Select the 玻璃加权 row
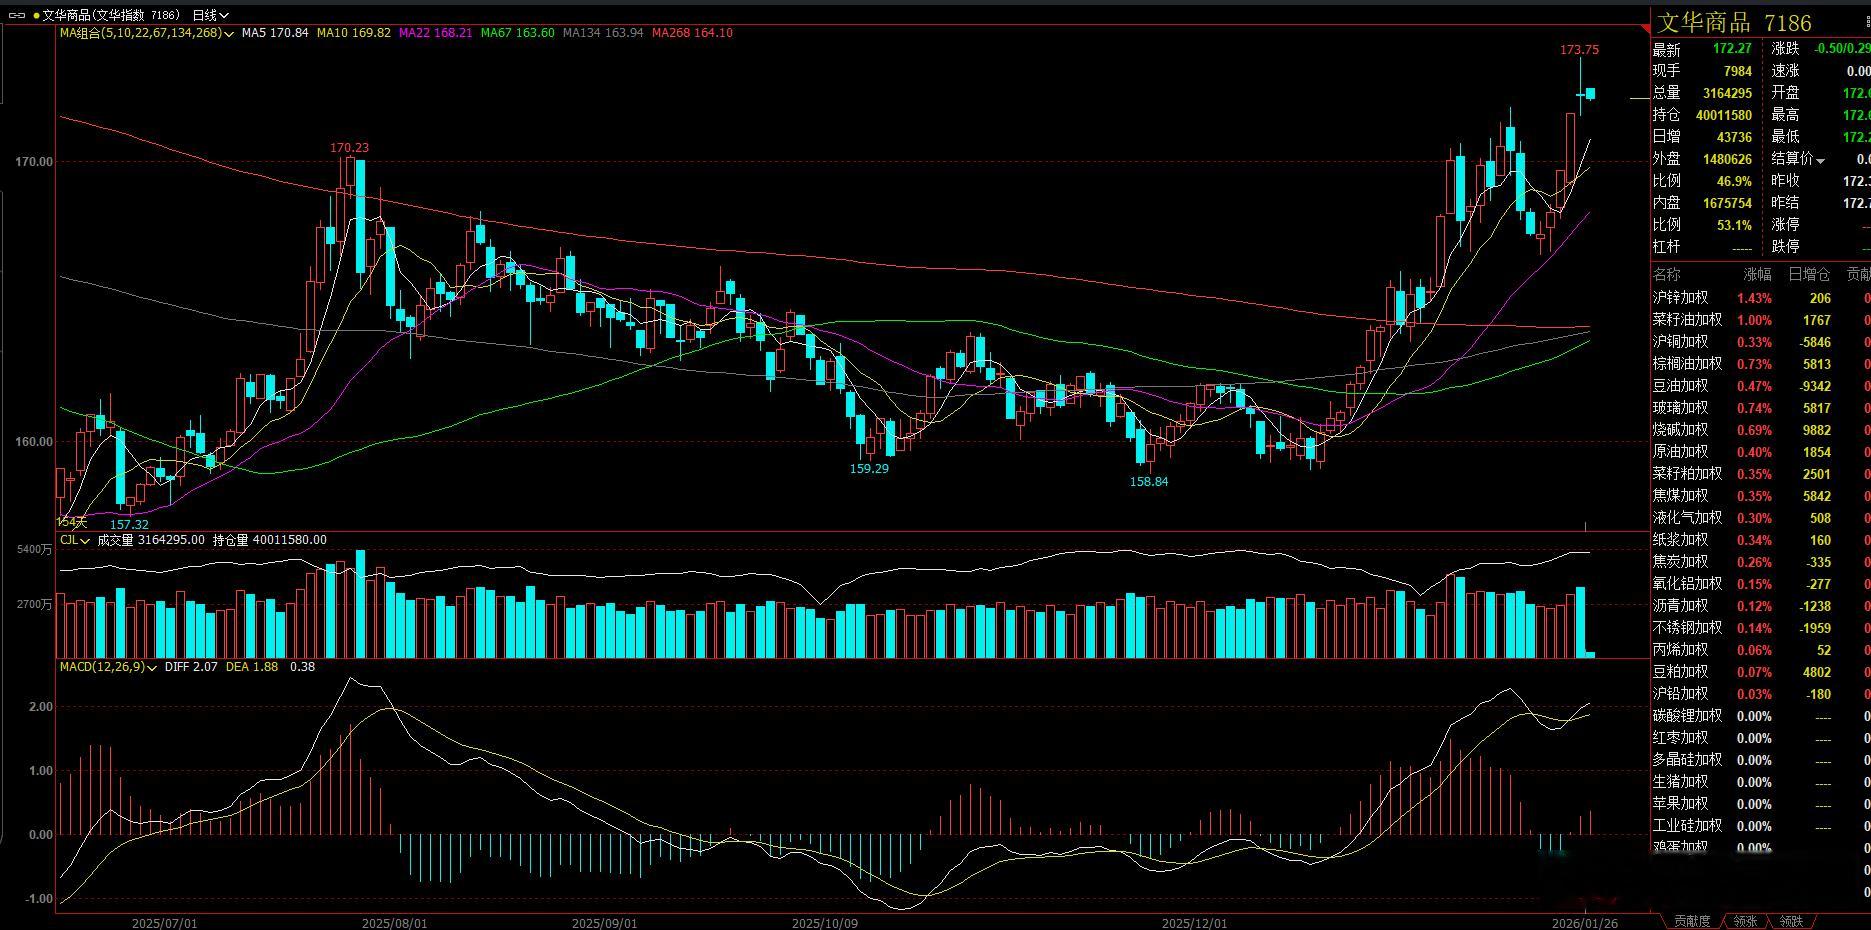The image size is (1871, 930). point(1760,408)
